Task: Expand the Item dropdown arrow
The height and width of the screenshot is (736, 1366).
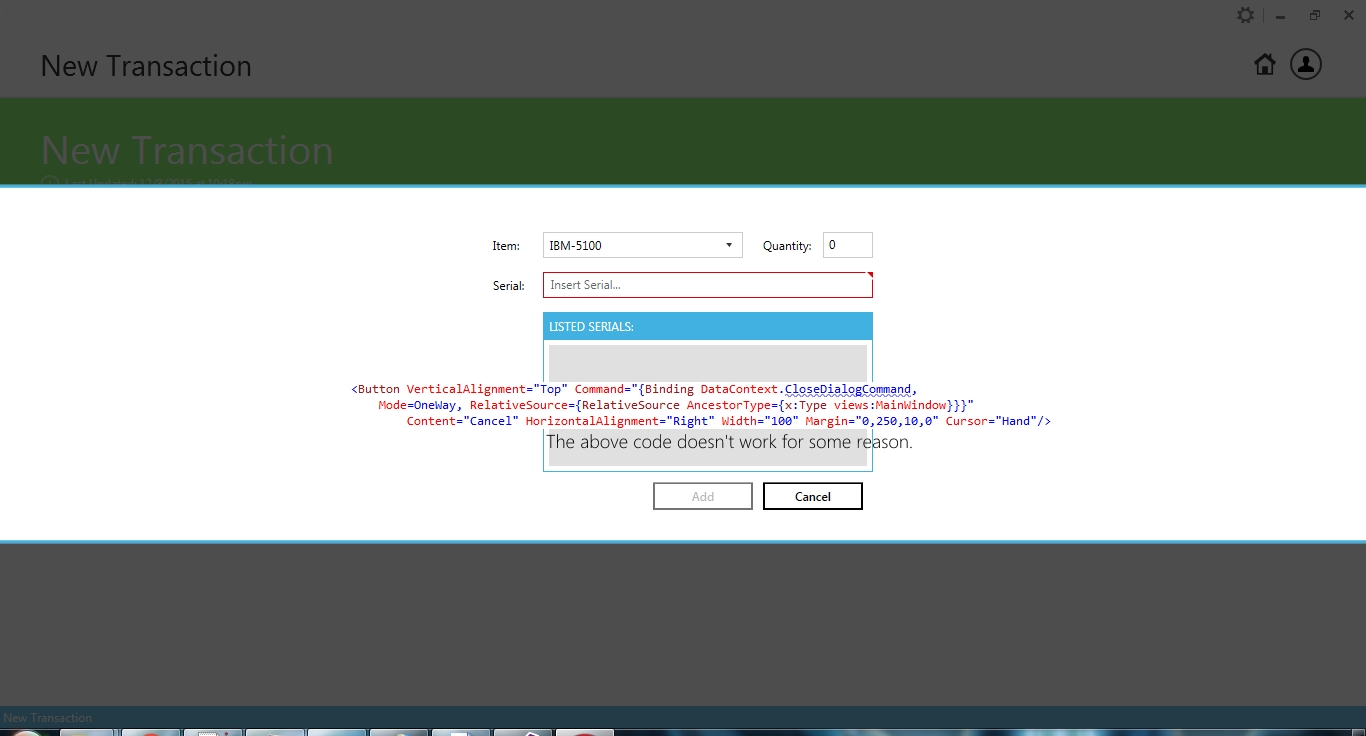Action: coord(730,245)
